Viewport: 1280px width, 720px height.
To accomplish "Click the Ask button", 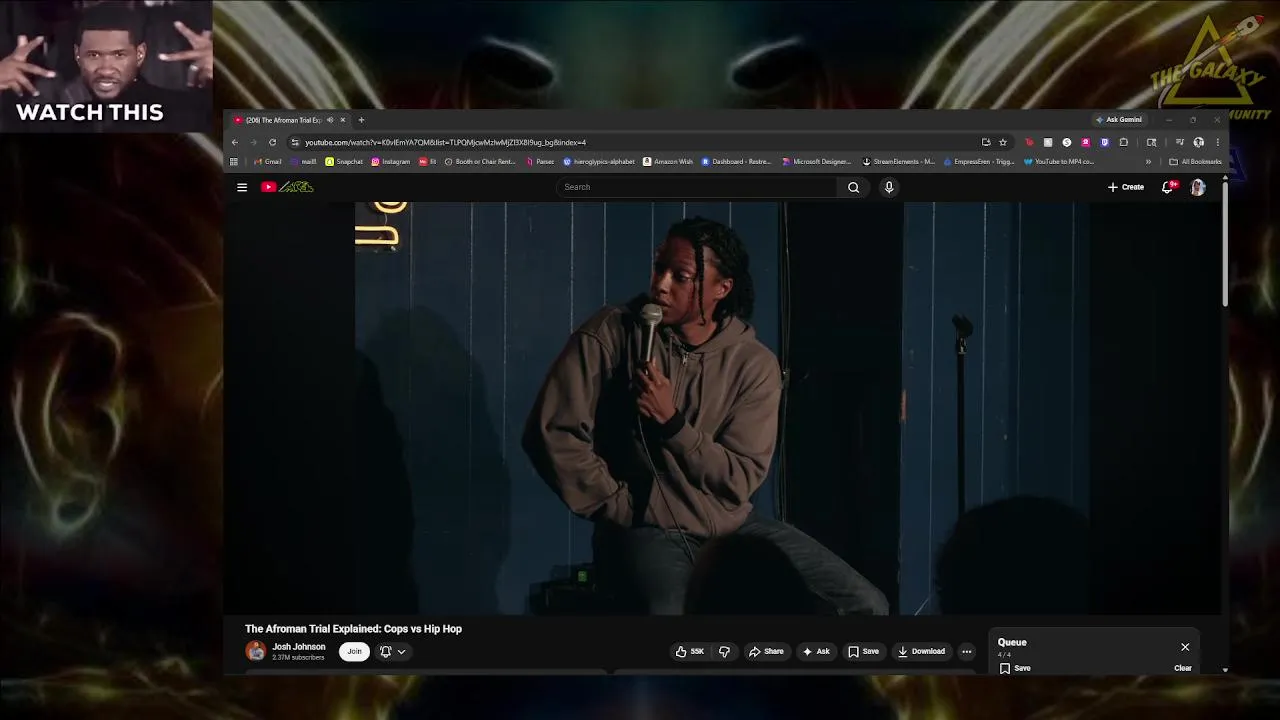I will coord(816,651).
